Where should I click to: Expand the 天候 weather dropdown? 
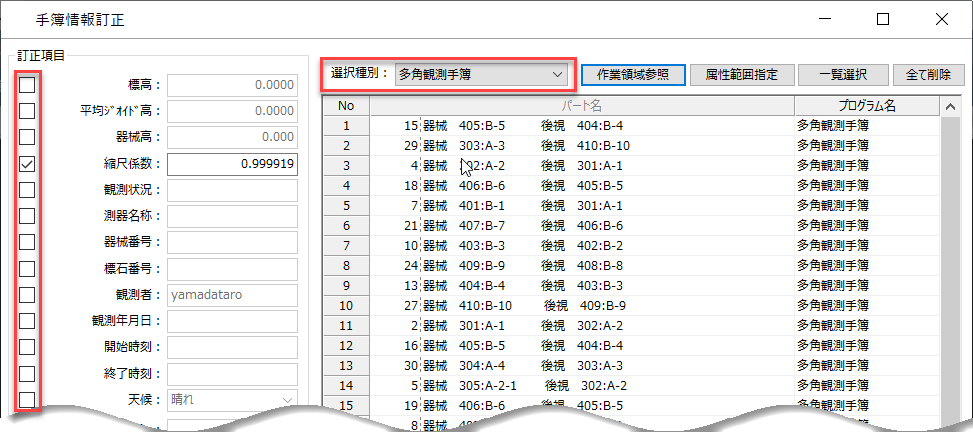232,400
